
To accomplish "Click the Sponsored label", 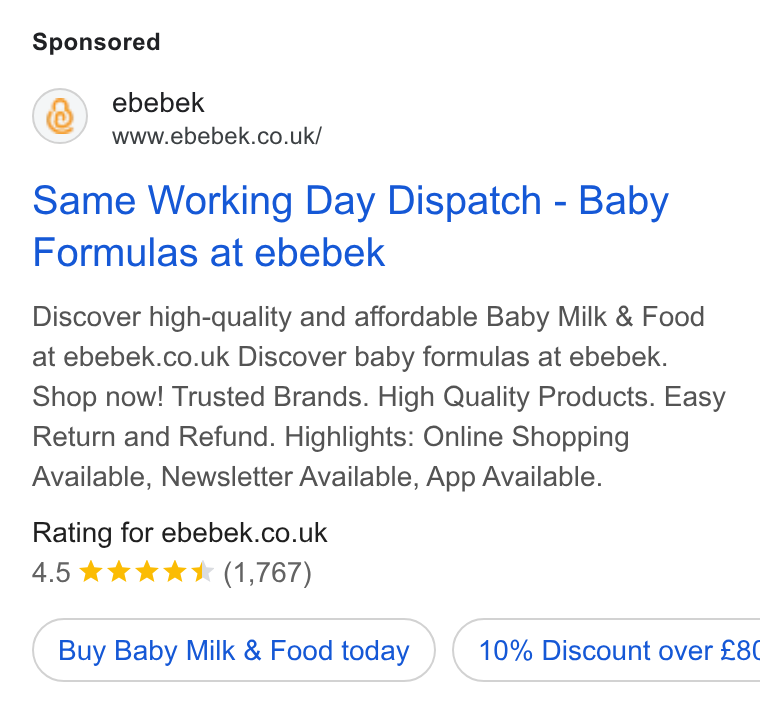I will [x=96, y=42].
